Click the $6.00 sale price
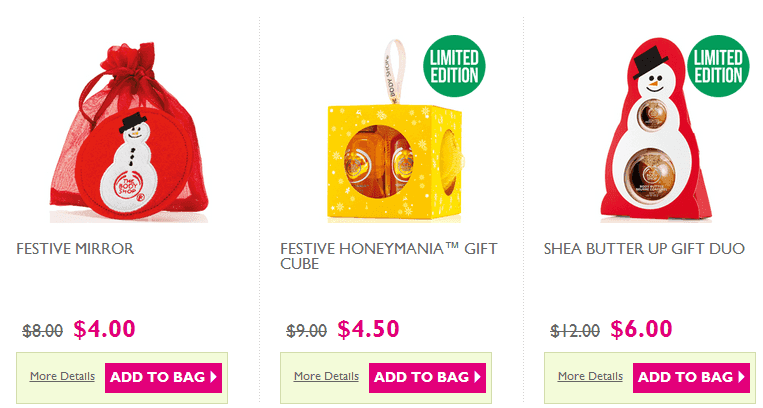763x408 pixels. pos(641,329)
